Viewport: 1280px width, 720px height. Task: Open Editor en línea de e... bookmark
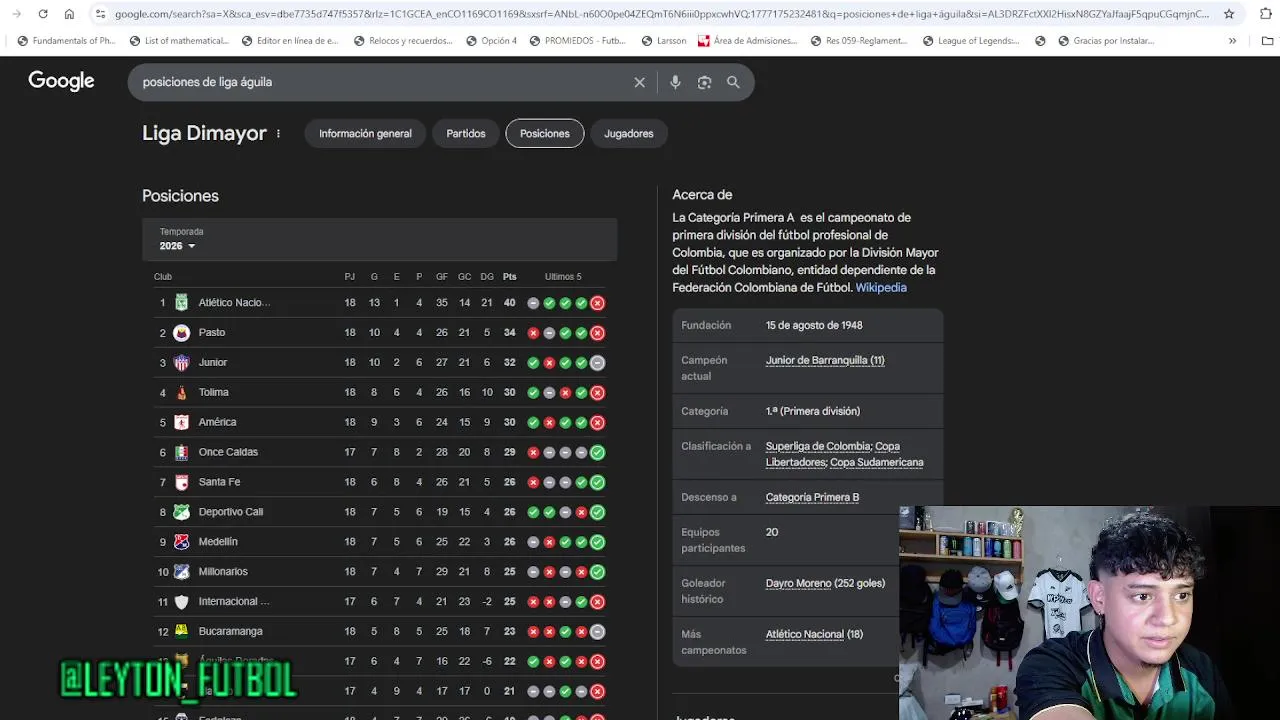click(290, 41)
